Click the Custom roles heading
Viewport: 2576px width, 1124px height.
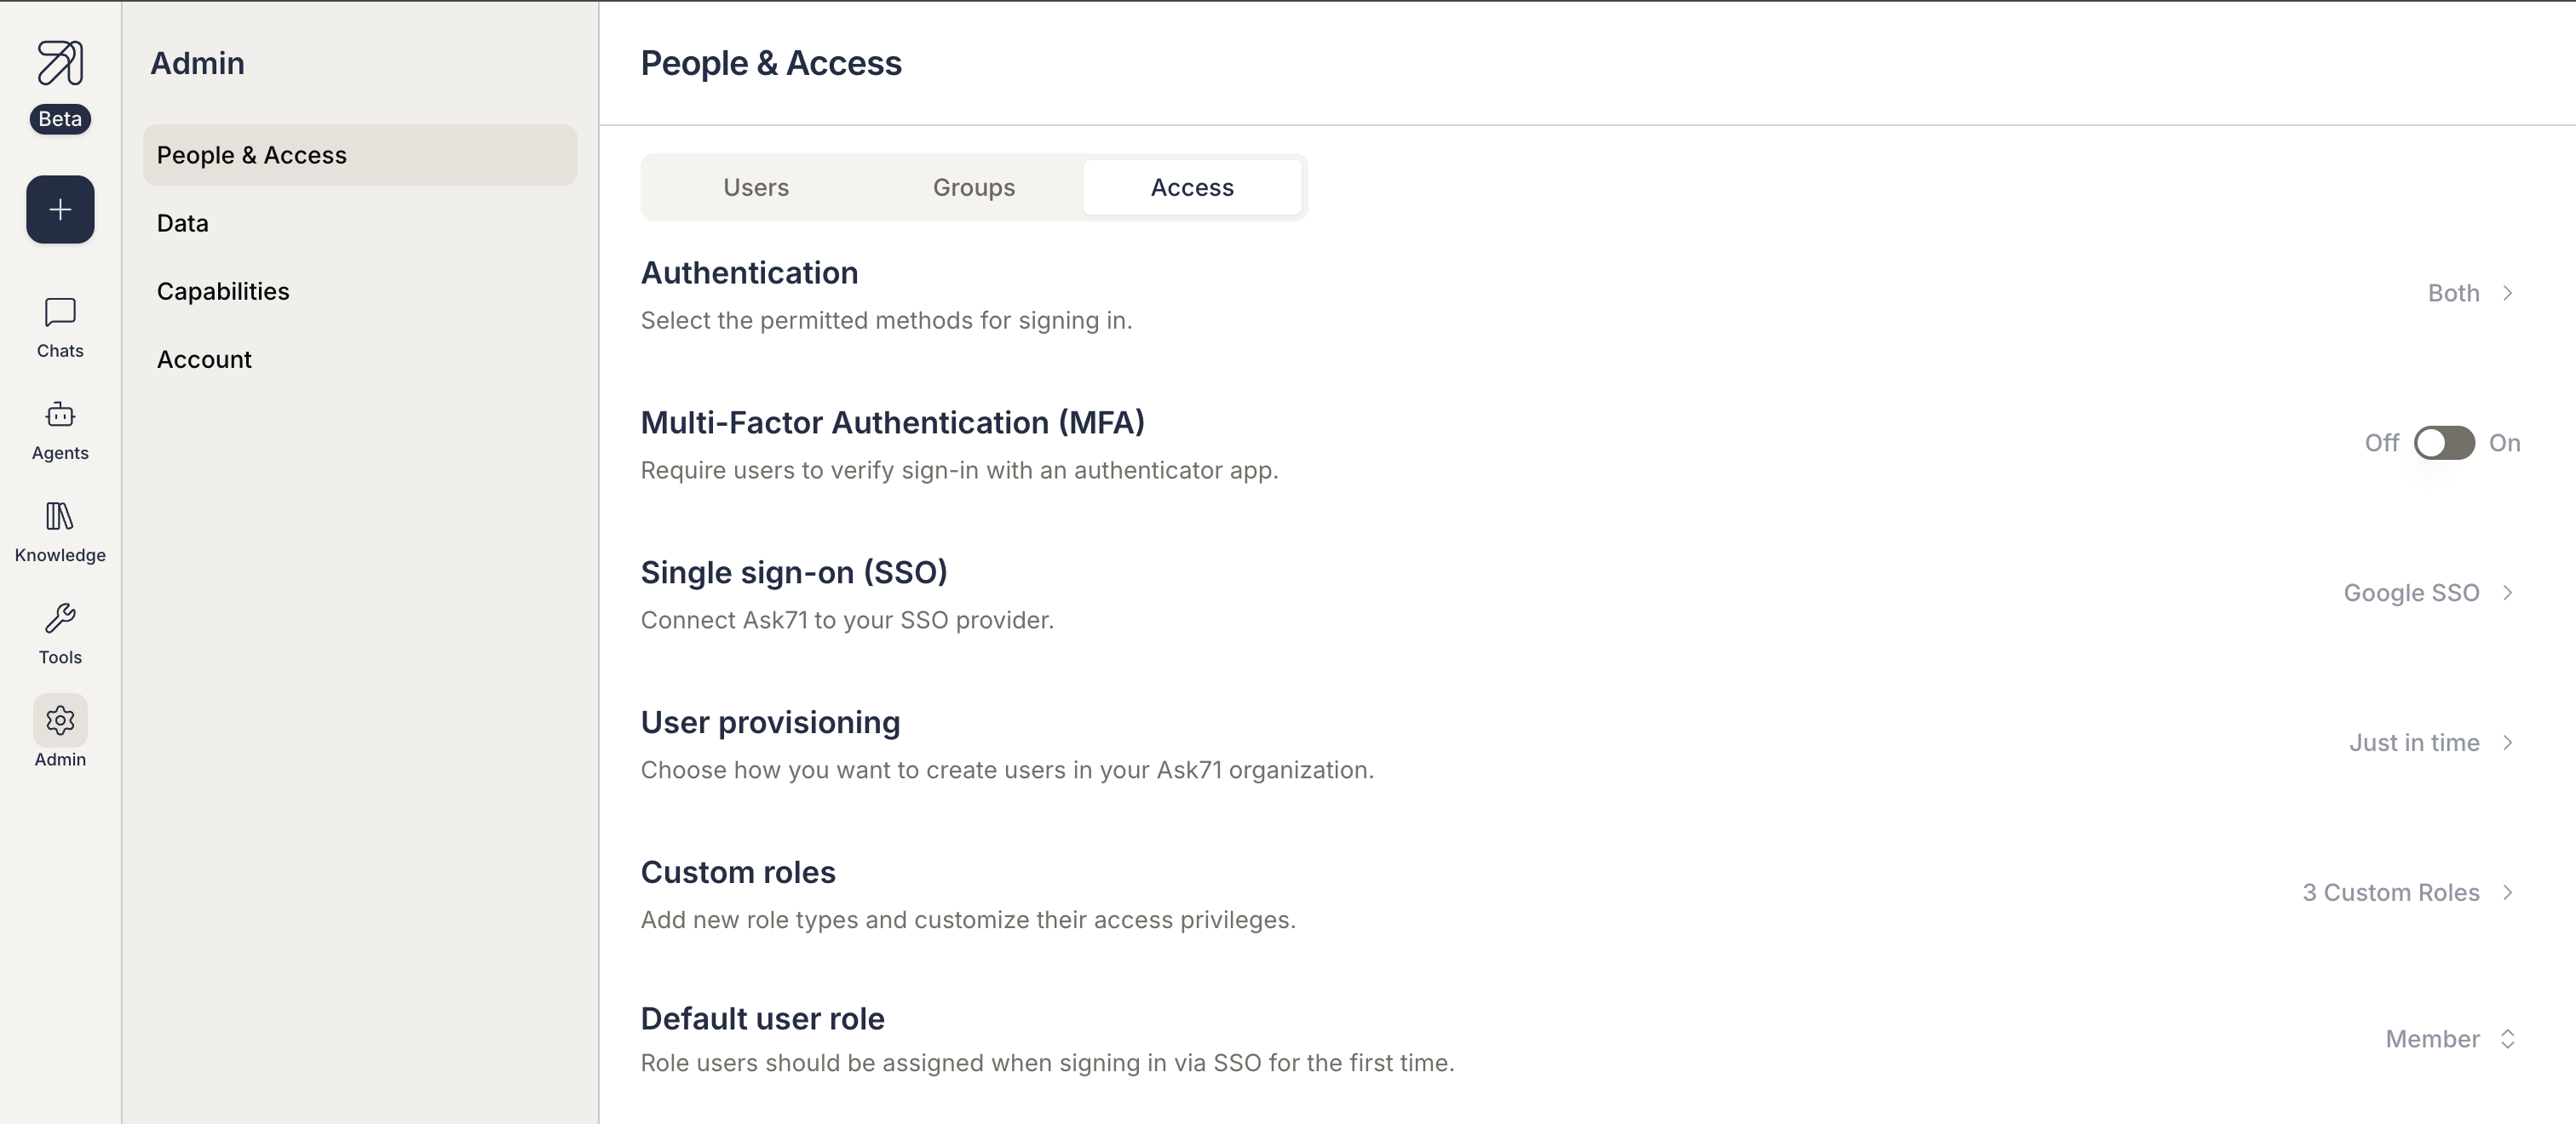pos(738,873)
